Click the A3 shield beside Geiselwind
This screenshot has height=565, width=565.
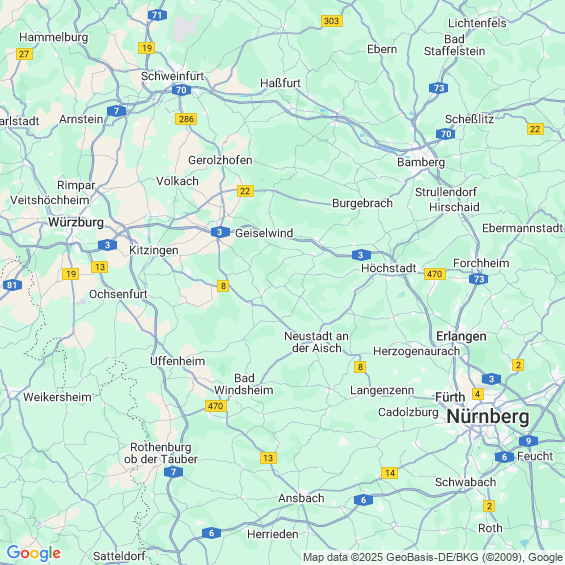pyautogui.click(x=220, y=232)
